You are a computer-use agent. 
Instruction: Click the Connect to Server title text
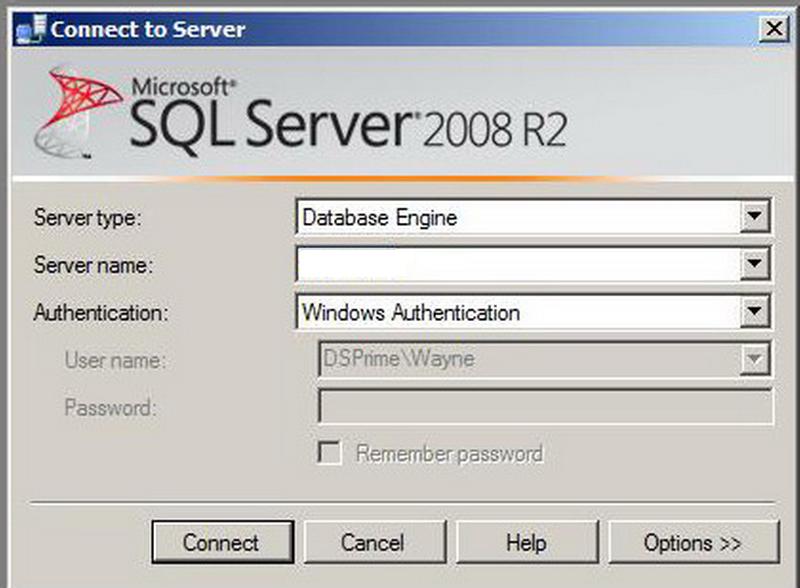[x=148, y=29]
